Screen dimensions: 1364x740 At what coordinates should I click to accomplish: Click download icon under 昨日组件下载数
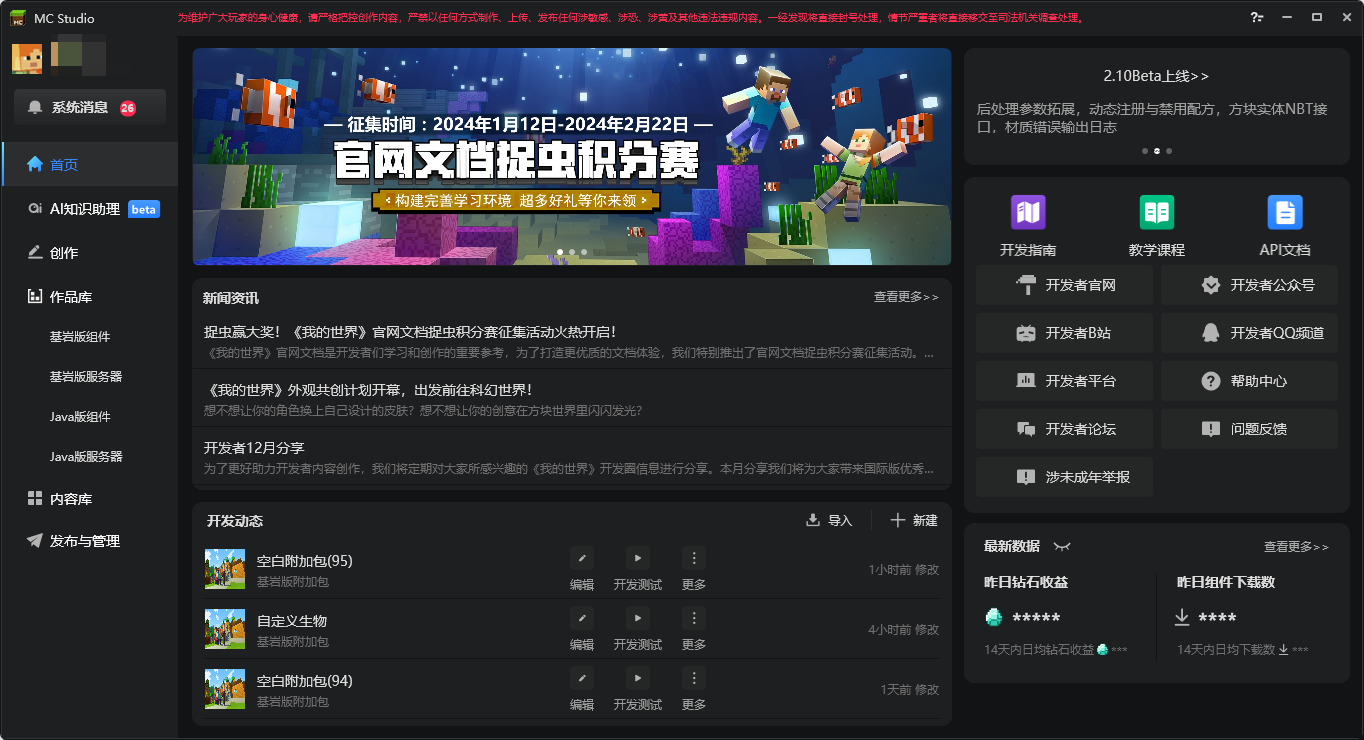point(1182,617)
